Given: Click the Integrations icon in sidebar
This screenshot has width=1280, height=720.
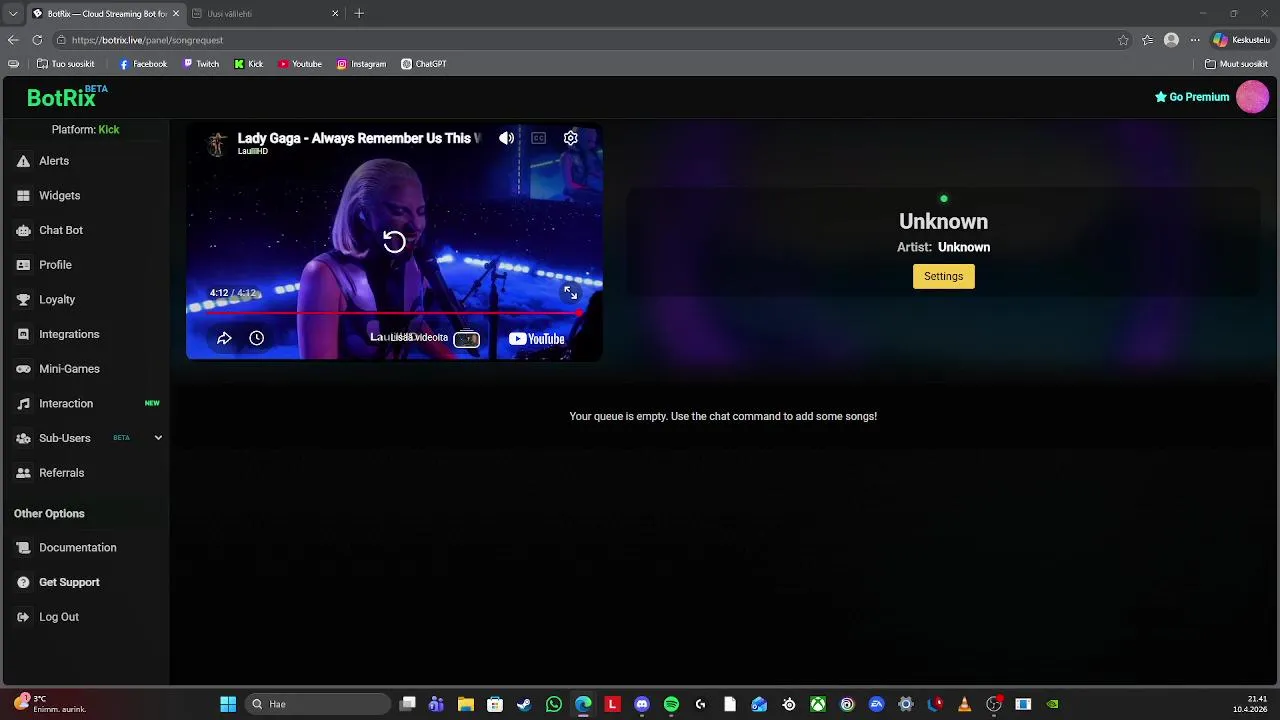Looking at the screenshot, I should (23, 334).
